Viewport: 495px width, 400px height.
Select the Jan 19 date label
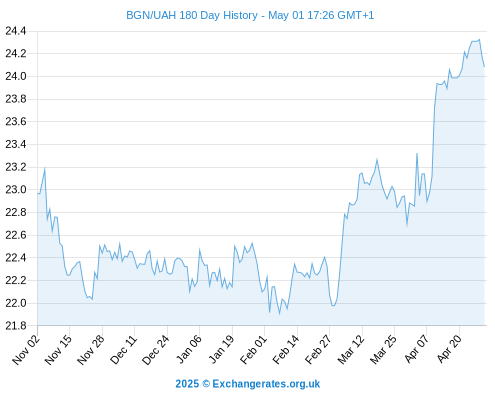(x=221, y=349)
